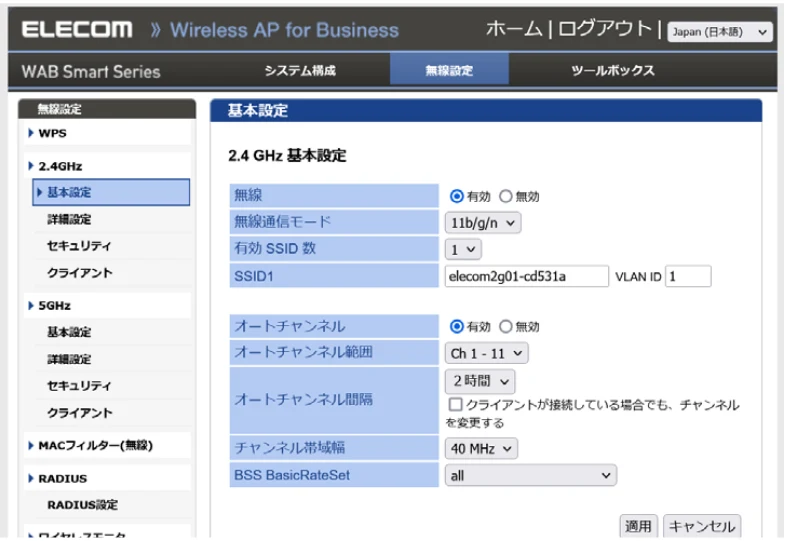Click the Wireless AP for Business title

tap(284, 30)
